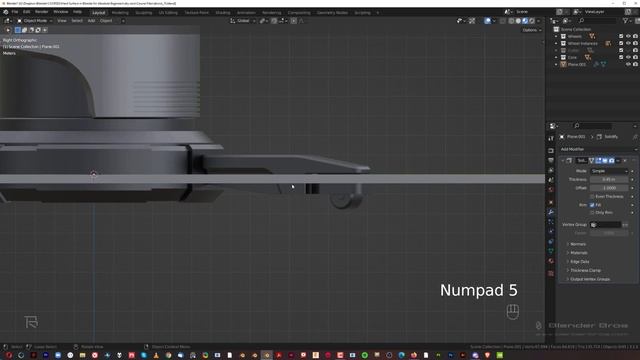Open the Modifier properties tab (wrench)
The width and height of the screenshot is (640, 360).
pos(551,212)
